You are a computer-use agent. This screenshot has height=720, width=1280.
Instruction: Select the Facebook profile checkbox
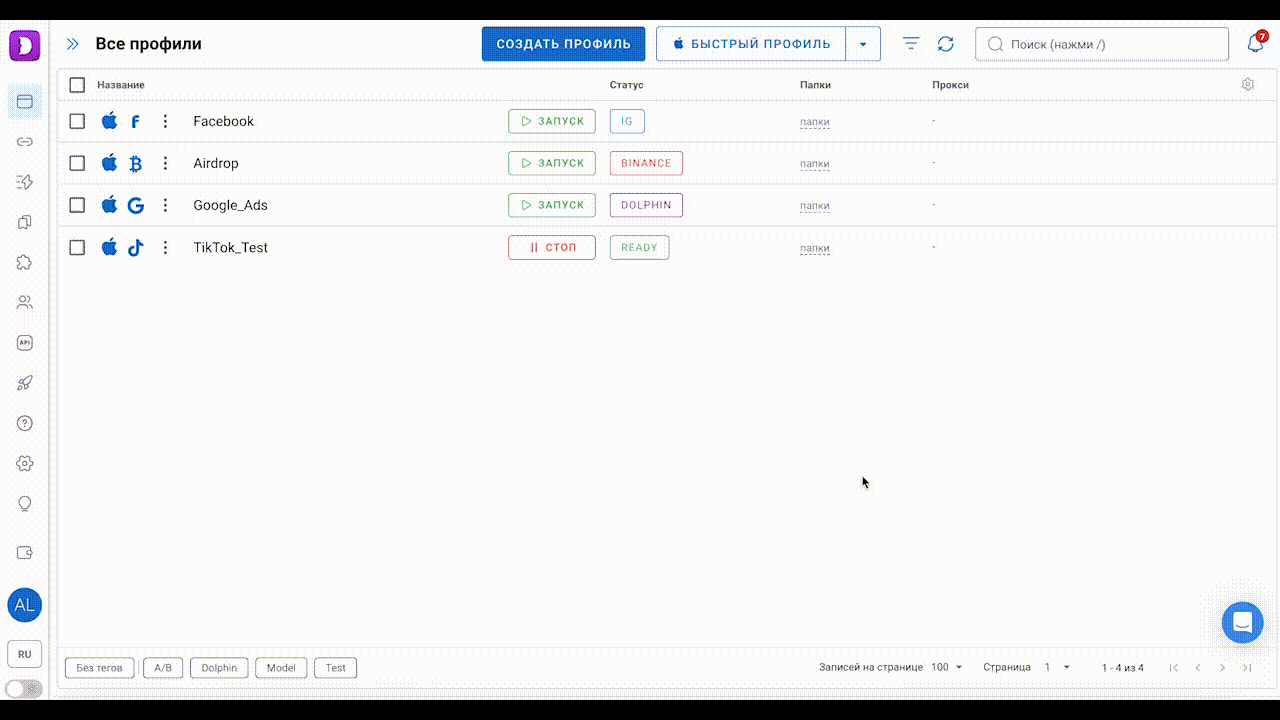point(77,121)
